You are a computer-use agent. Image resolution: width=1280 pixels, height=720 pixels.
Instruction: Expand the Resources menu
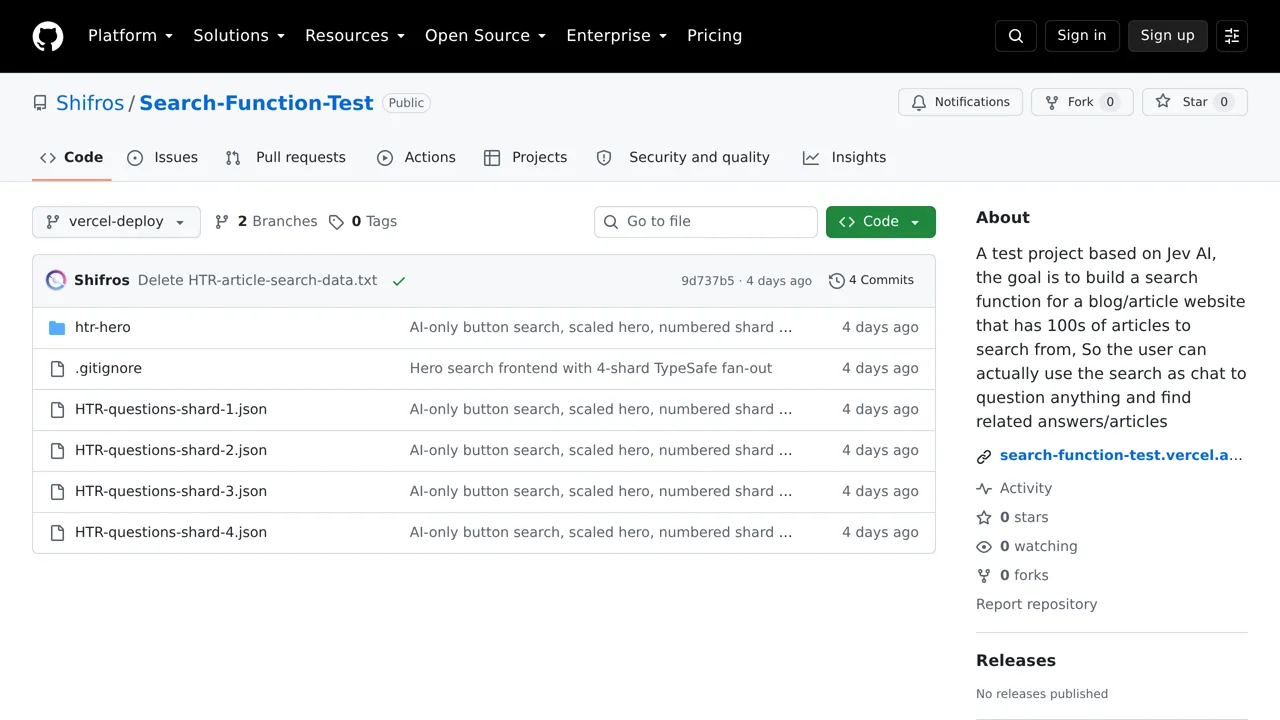point(355,36)
